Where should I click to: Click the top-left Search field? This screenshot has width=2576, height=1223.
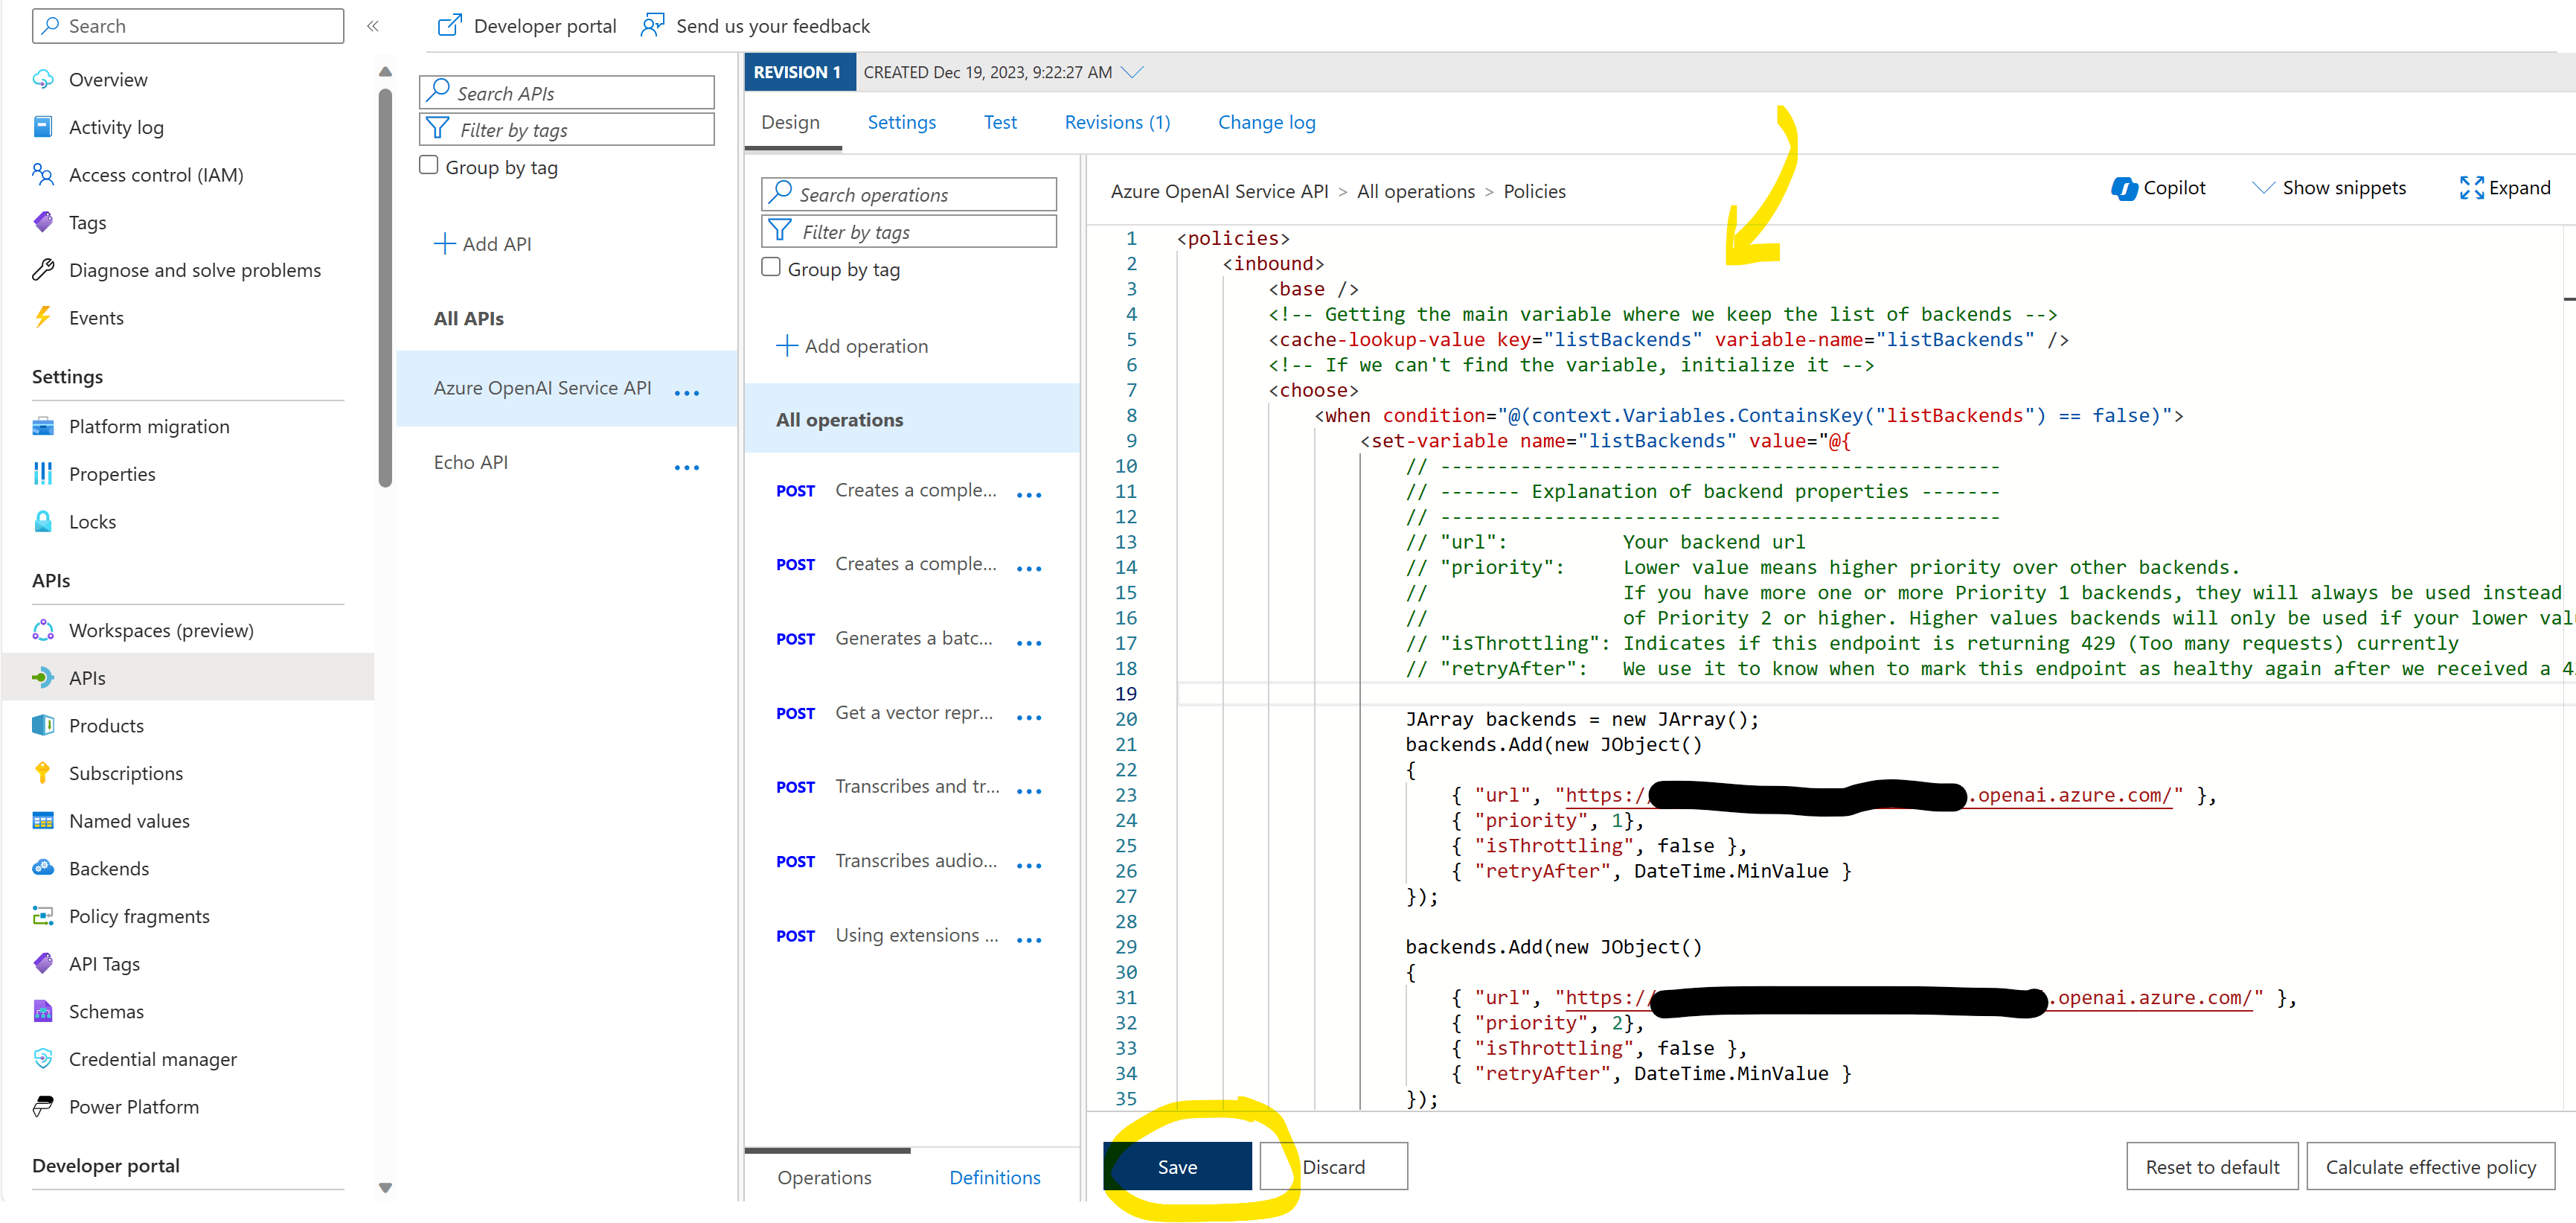pos(187,25)
